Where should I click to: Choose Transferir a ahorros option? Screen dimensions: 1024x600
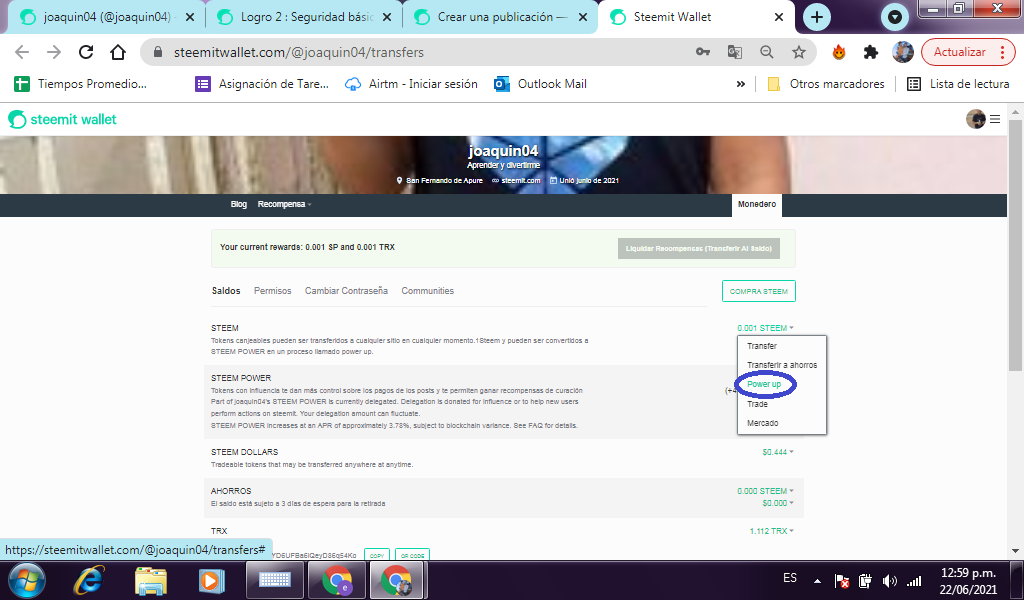point(782,365)
